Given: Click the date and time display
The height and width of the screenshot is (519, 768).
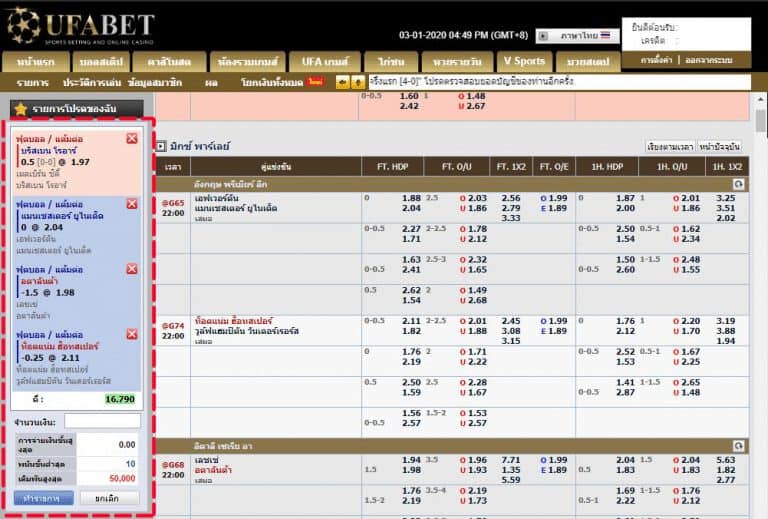Looking at the screenshot, I should 463,35.
